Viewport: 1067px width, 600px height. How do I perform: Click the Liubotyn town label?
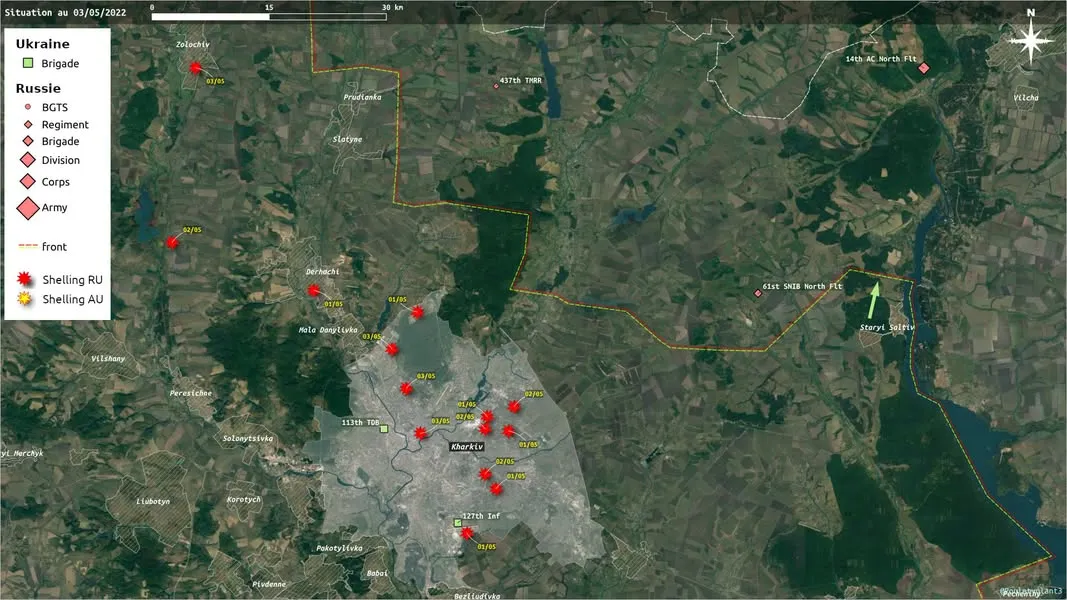153,501
